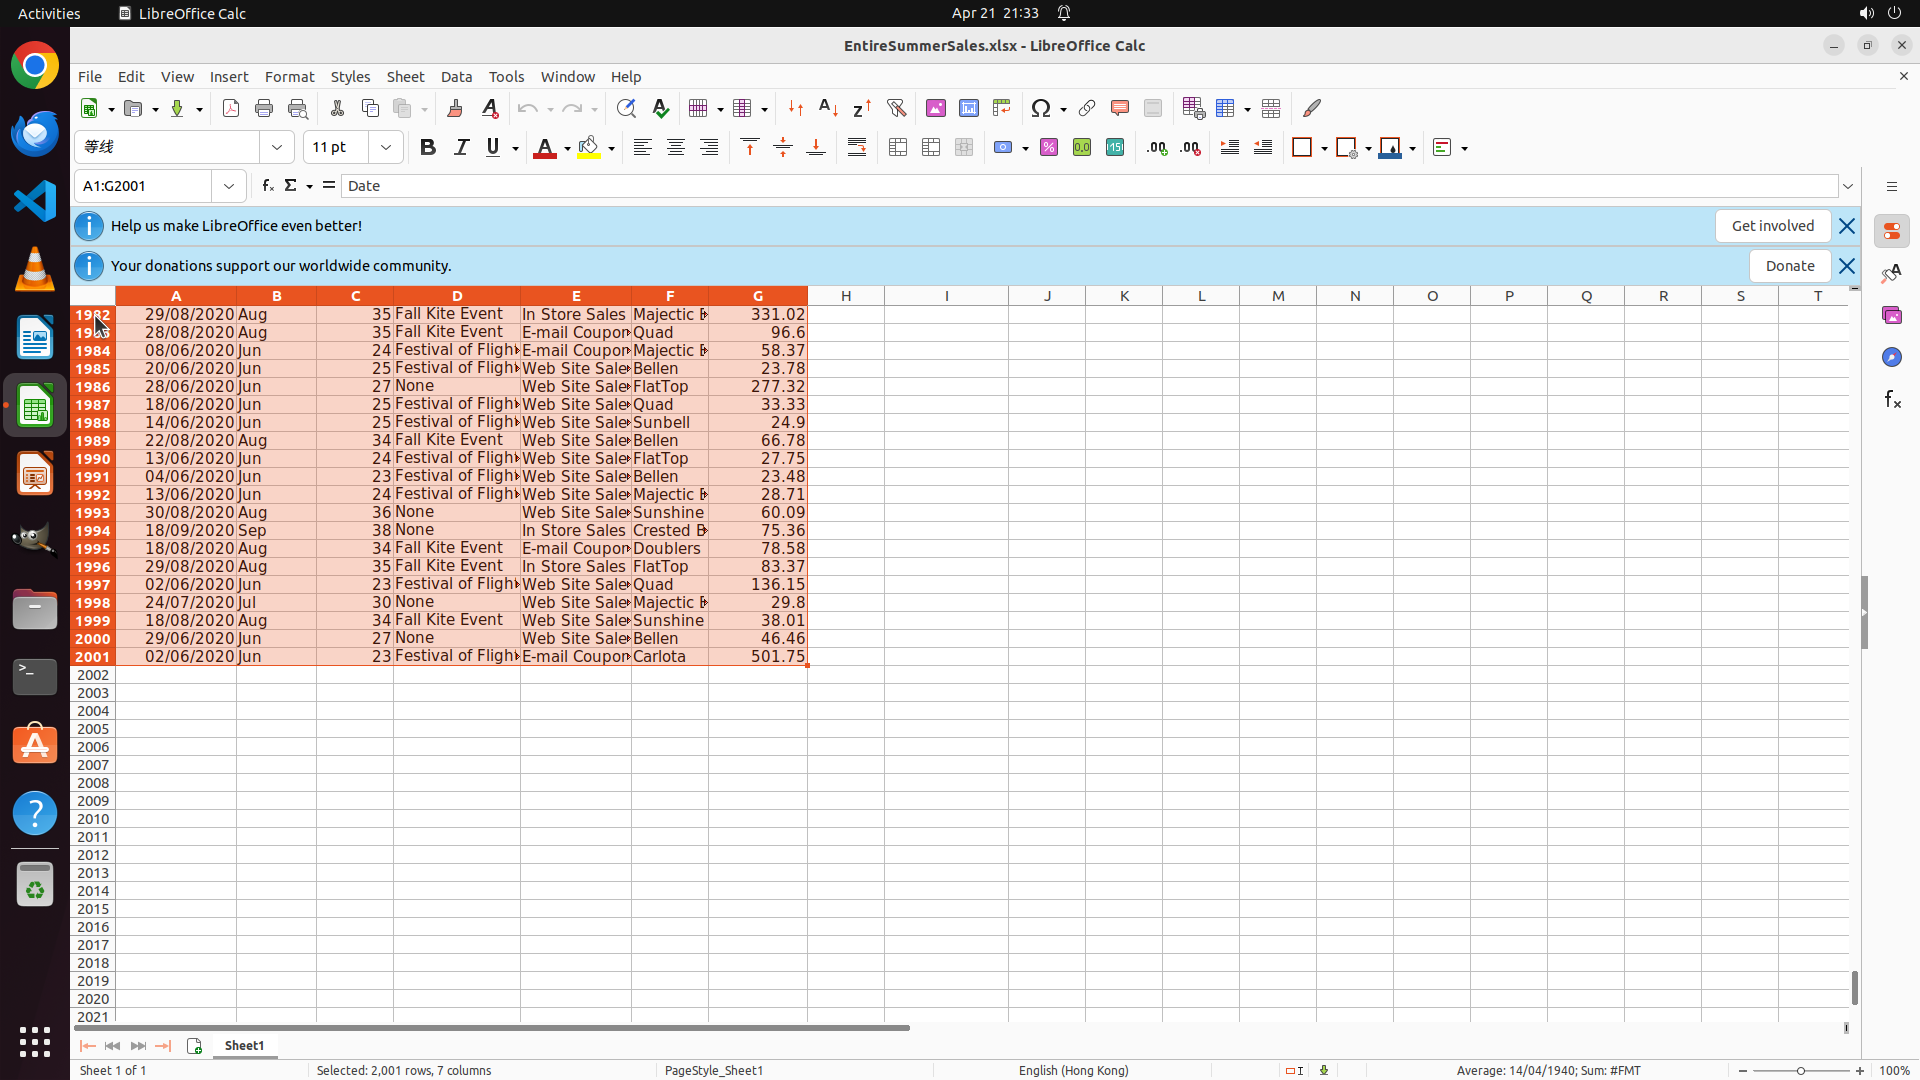Toggle Italic formatting
The width and height of the screenshot is (1920, 1080).
click(461, 148)
